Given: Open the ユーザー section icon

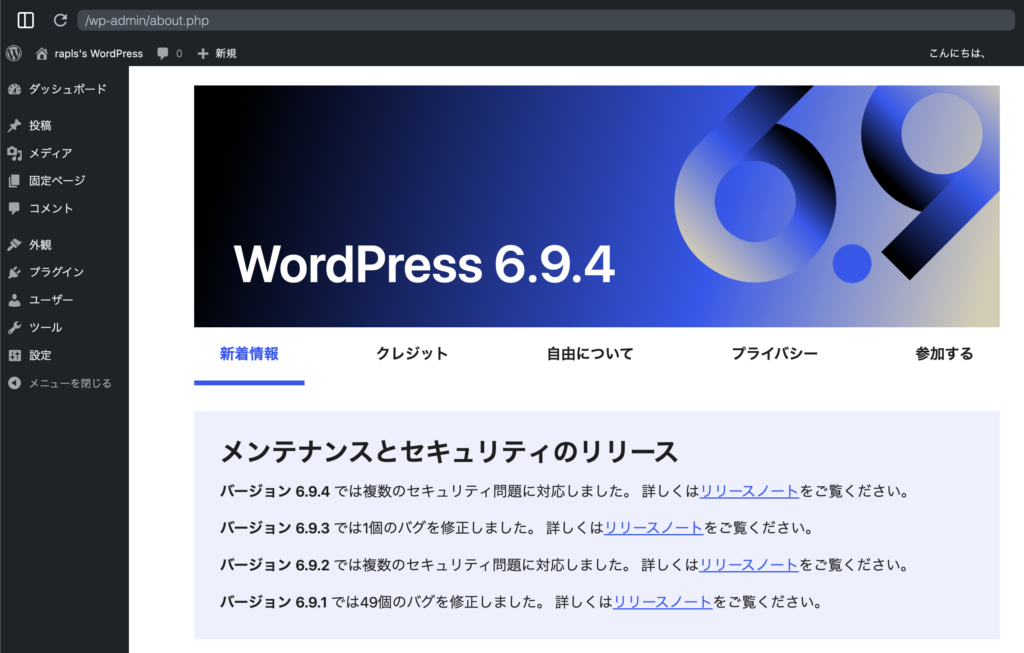Looking at the screenshot, I should coord(14,299).
